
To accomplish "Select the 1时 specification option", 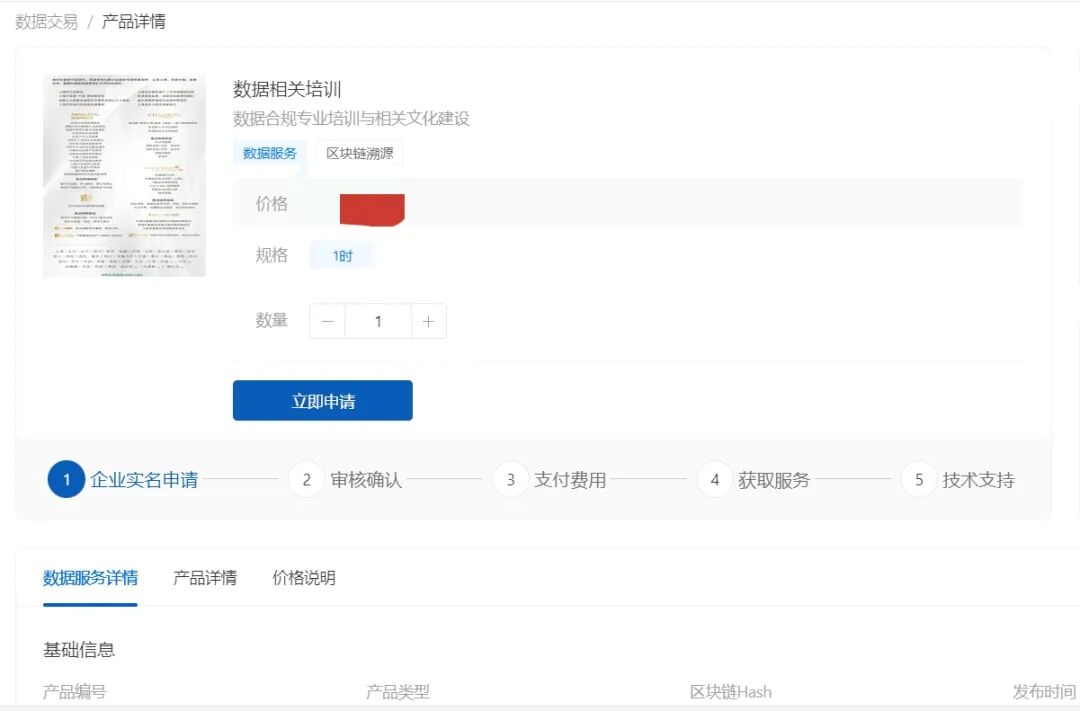I will (x=343, y=255).
